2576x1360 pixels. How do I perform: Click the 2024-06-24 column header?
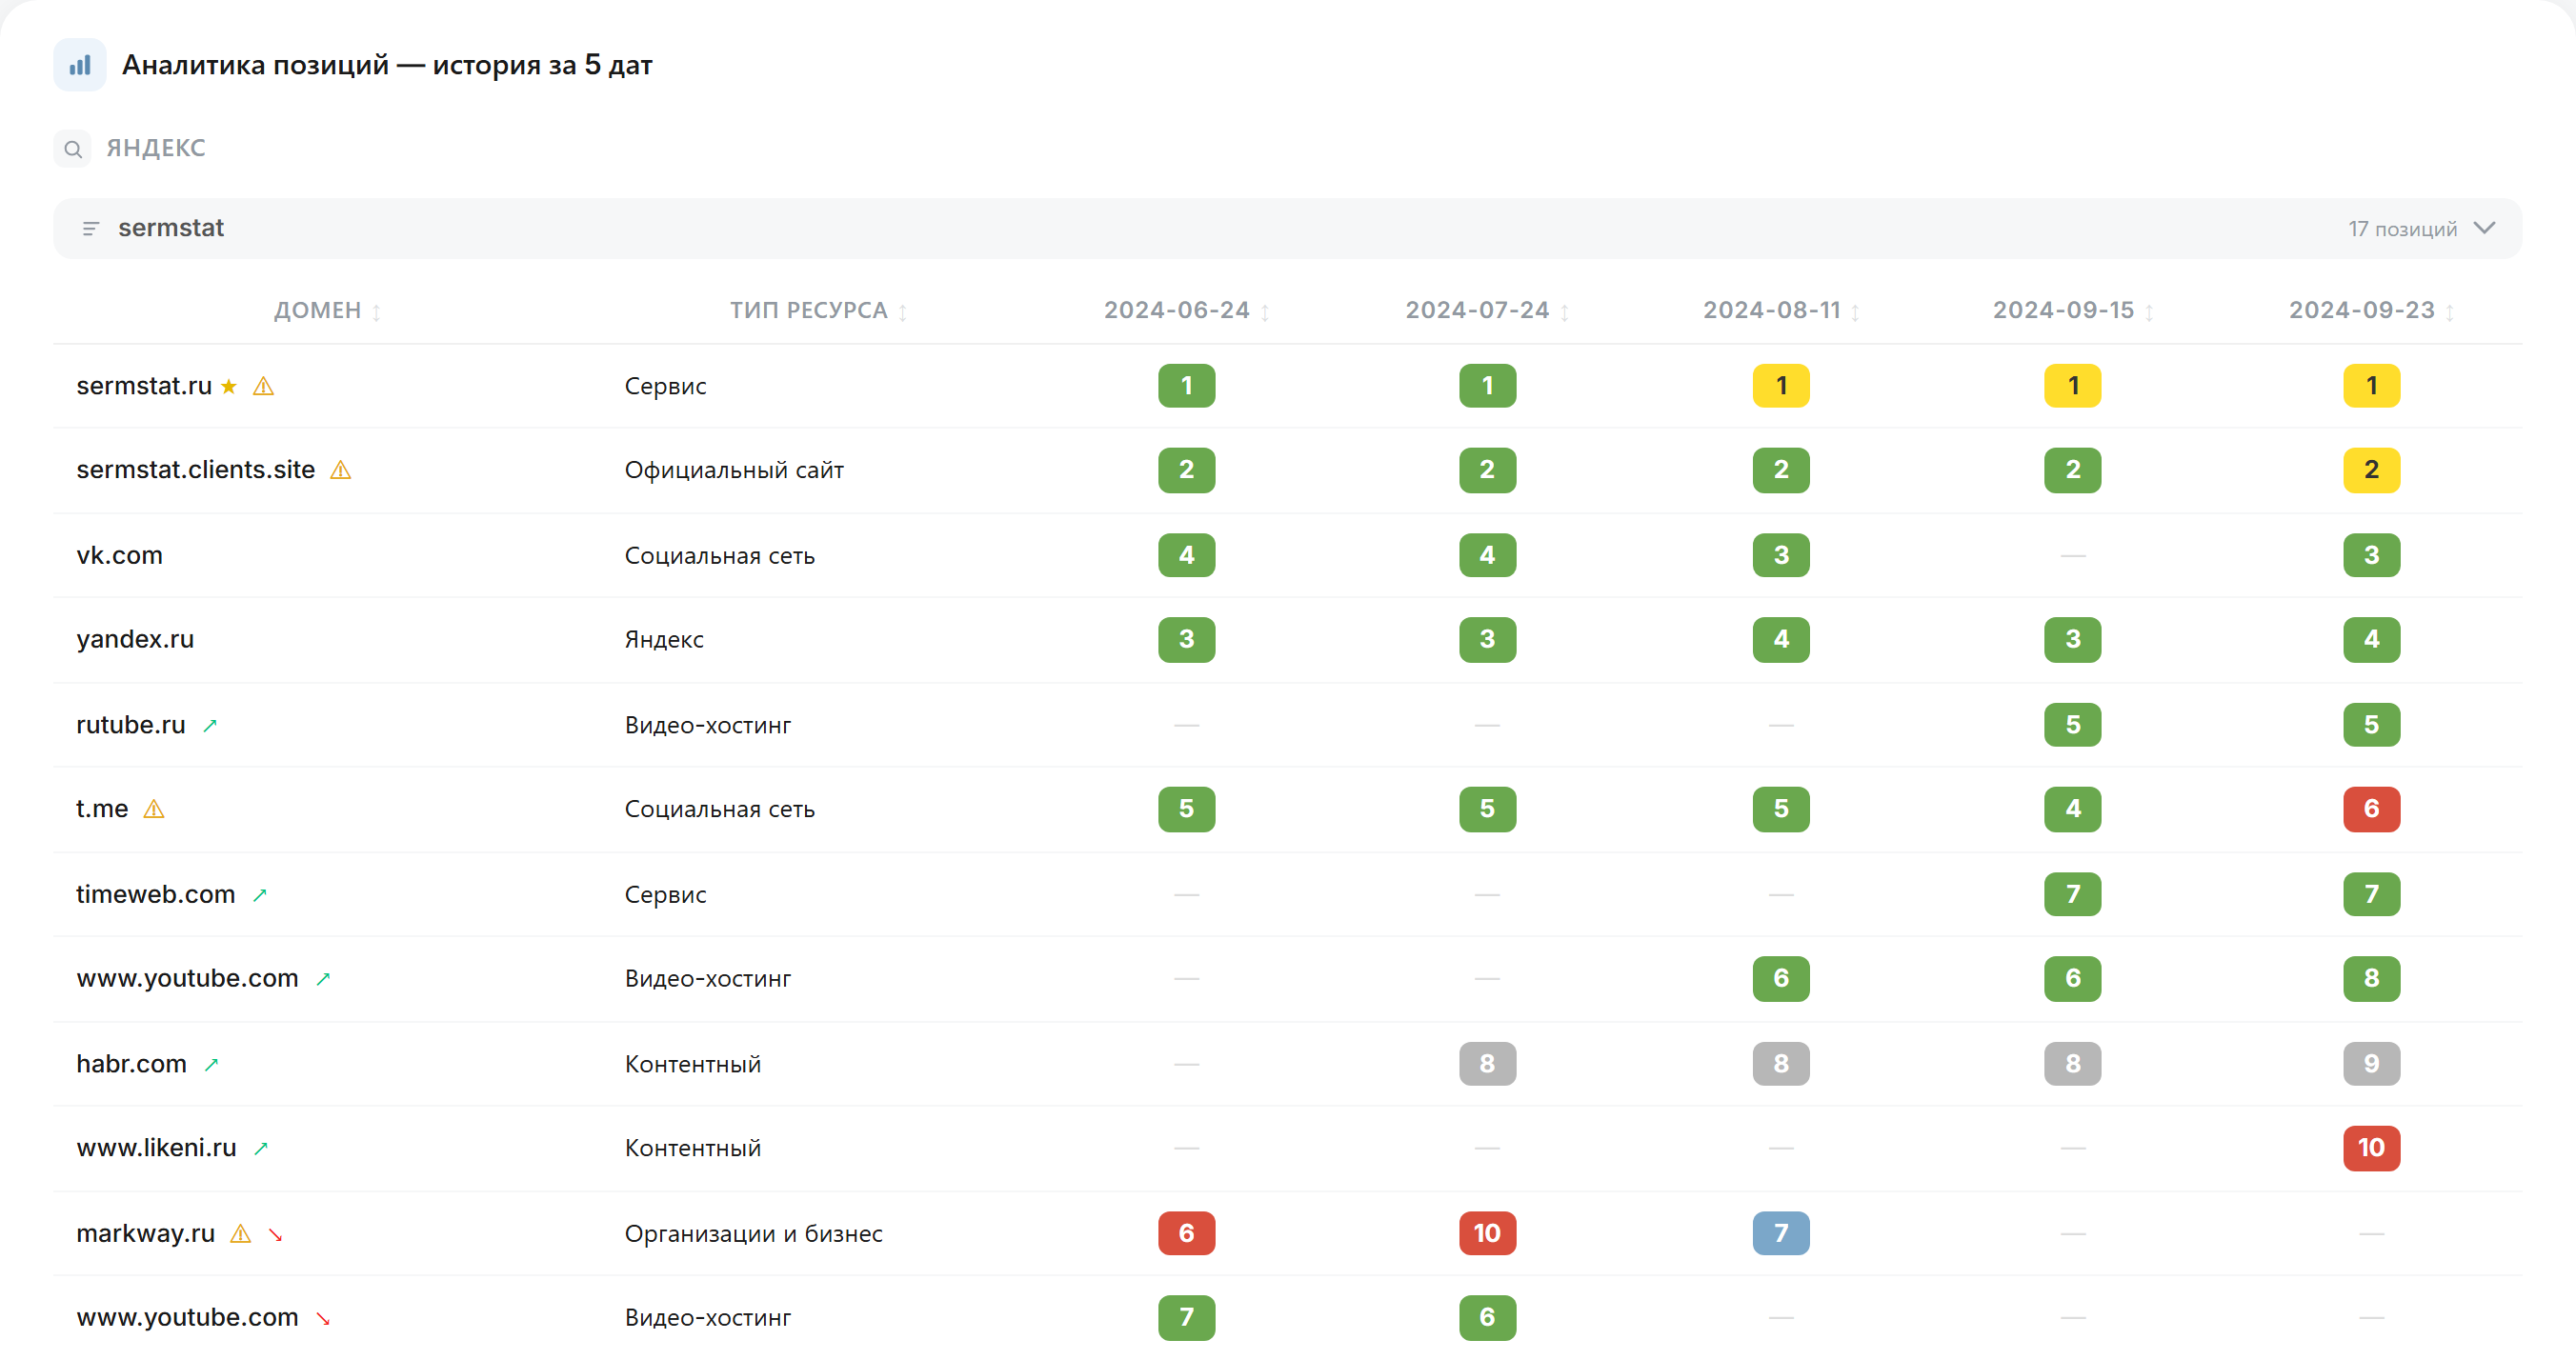pyautogui.click(x=1176, y=310)
